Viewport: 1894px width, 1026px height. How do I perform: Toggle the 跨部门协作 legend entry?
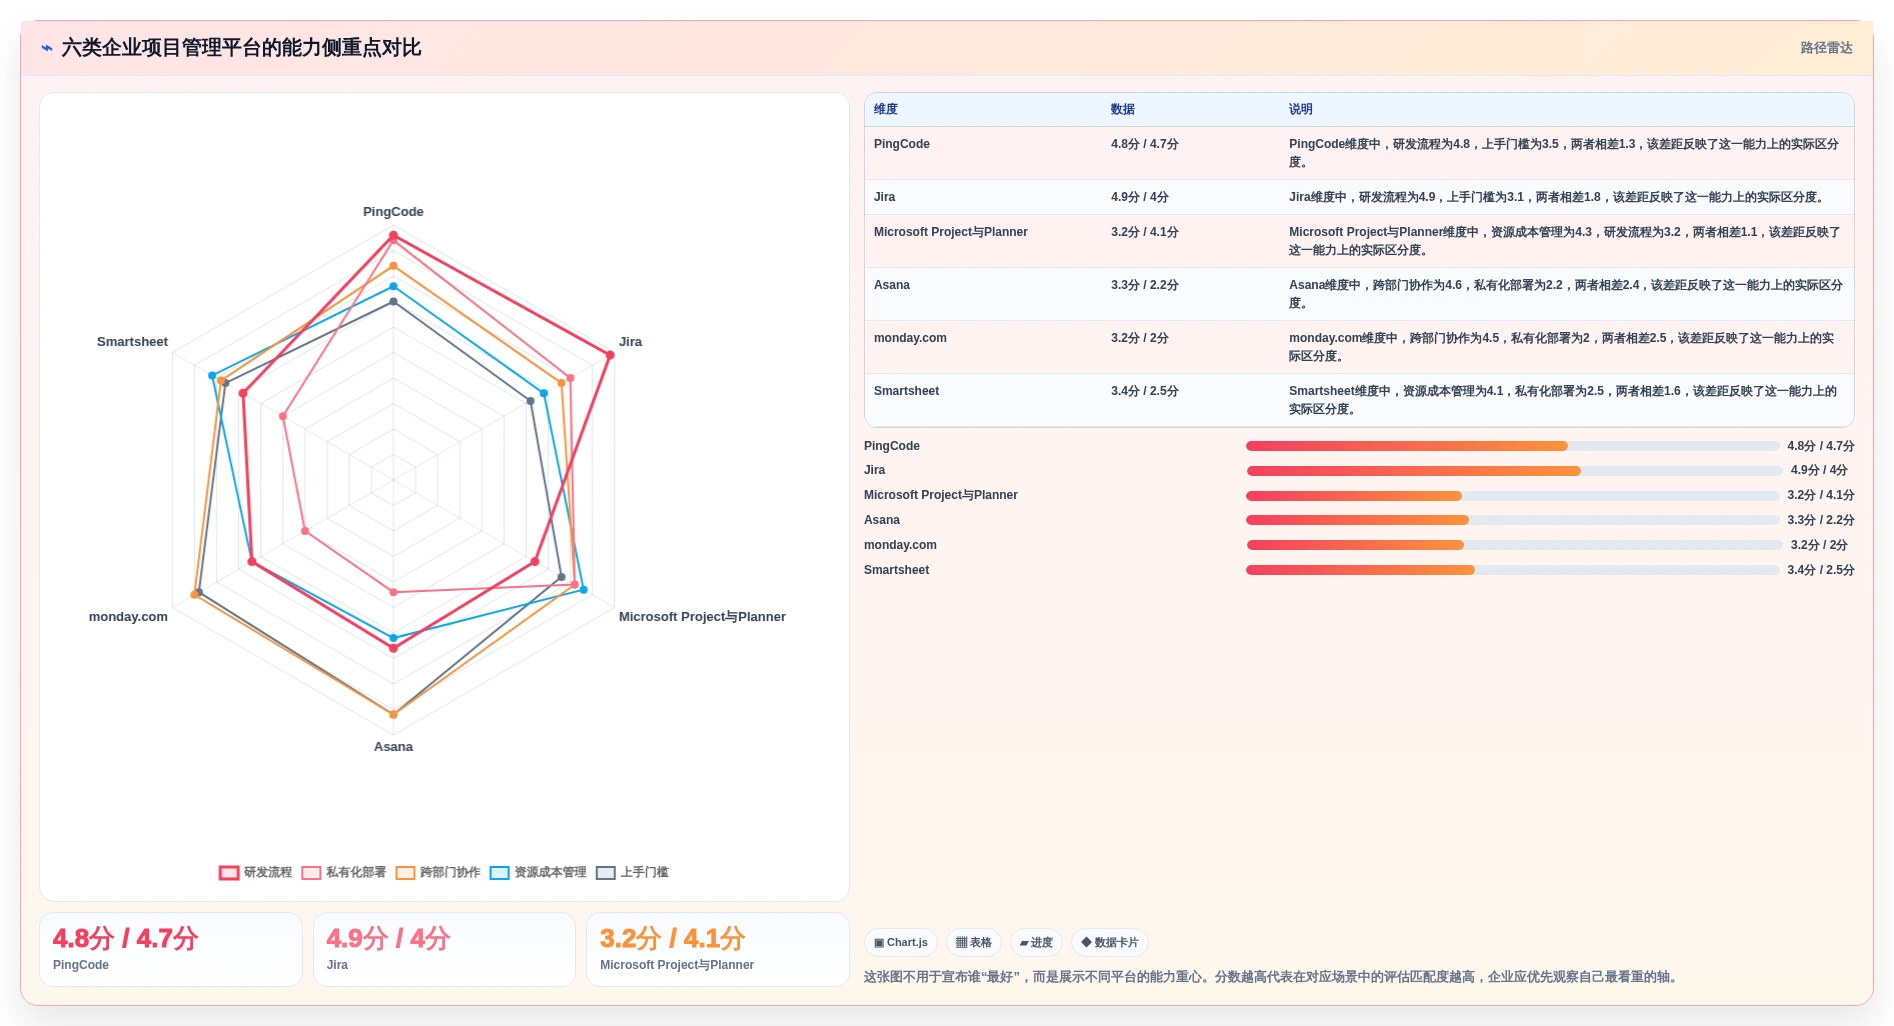pyautogui.click(x=438, y=873)
